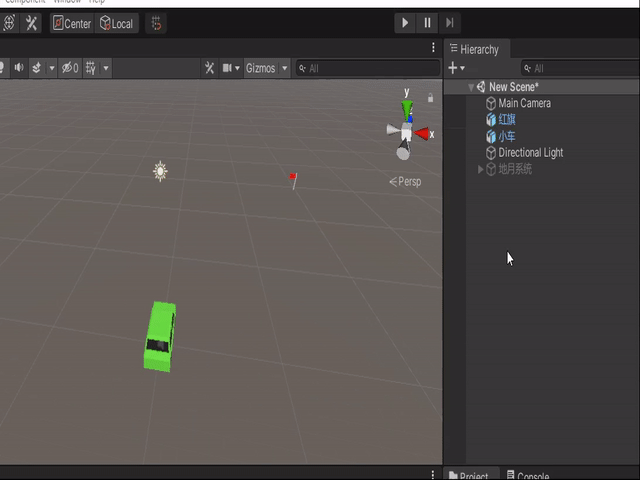The height and width of the screenshot is (480, 640).
Task: Pause the game playback
Action: 427,22
